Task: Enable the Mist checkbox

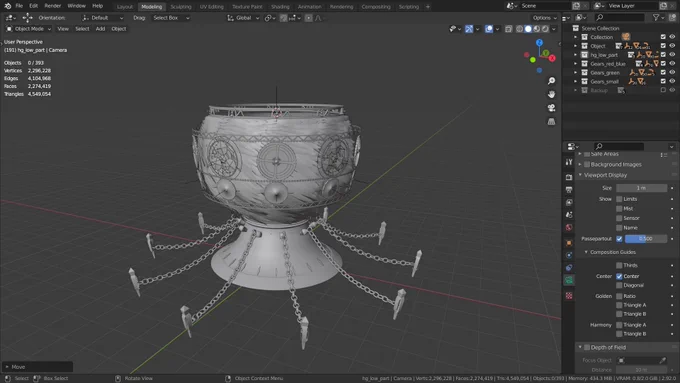Action: tap(619, 209)
